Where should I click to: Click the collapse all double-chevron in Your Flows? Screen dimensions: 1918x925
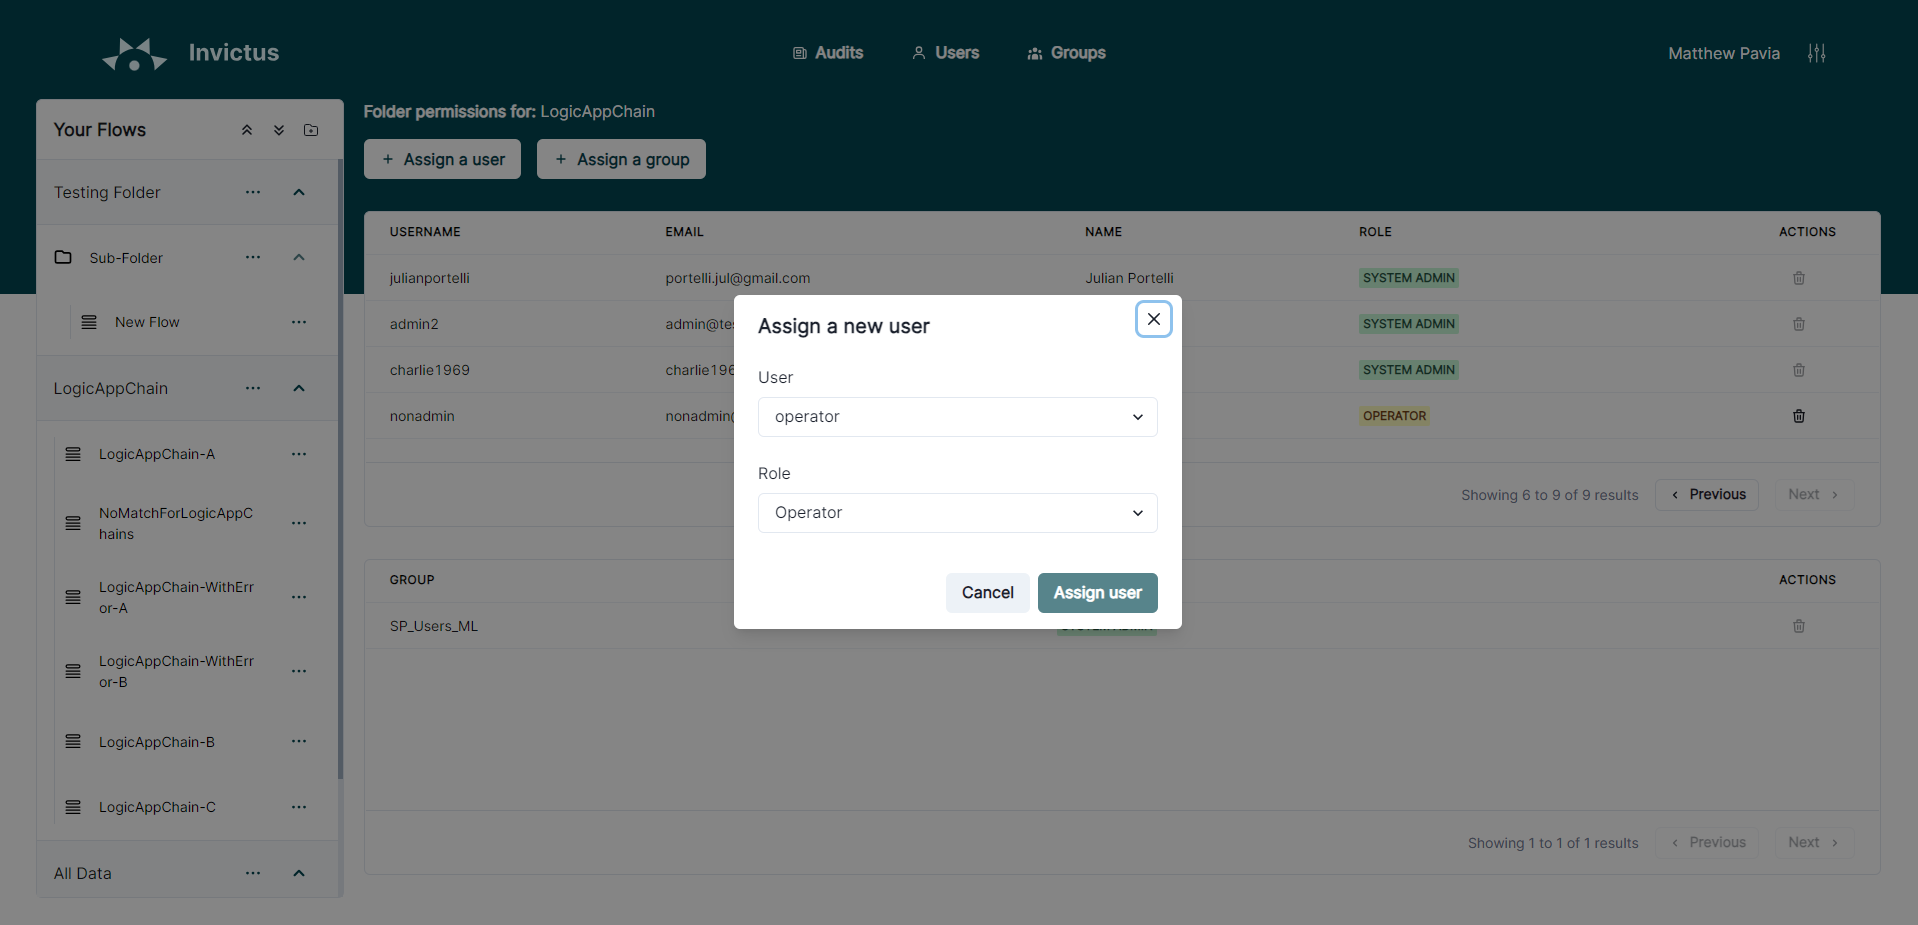pyautogui.click(x=247, y=130)
